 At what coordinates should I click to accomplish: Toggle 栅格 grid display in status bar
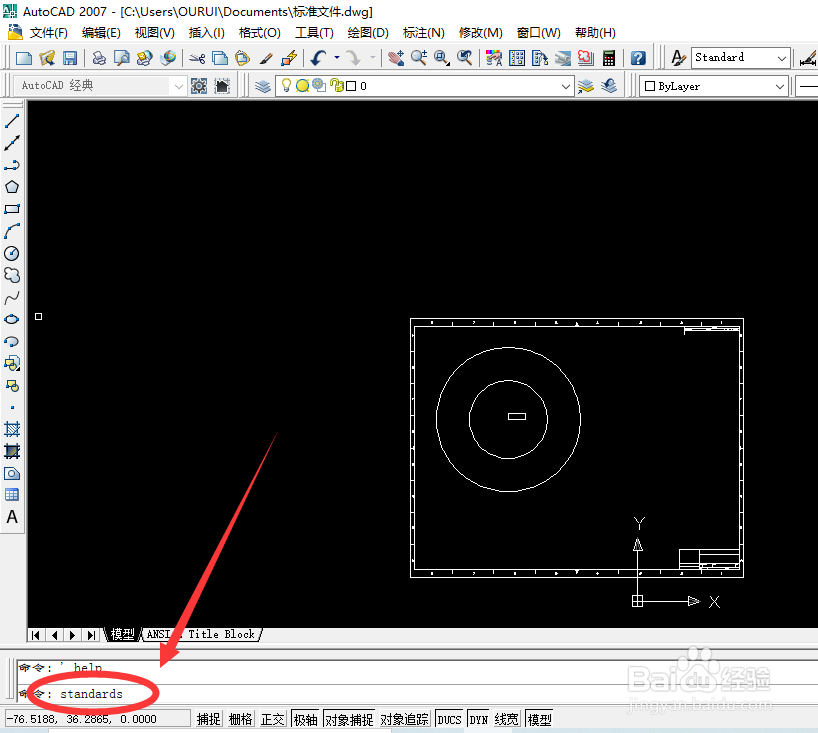pos(240,719)
